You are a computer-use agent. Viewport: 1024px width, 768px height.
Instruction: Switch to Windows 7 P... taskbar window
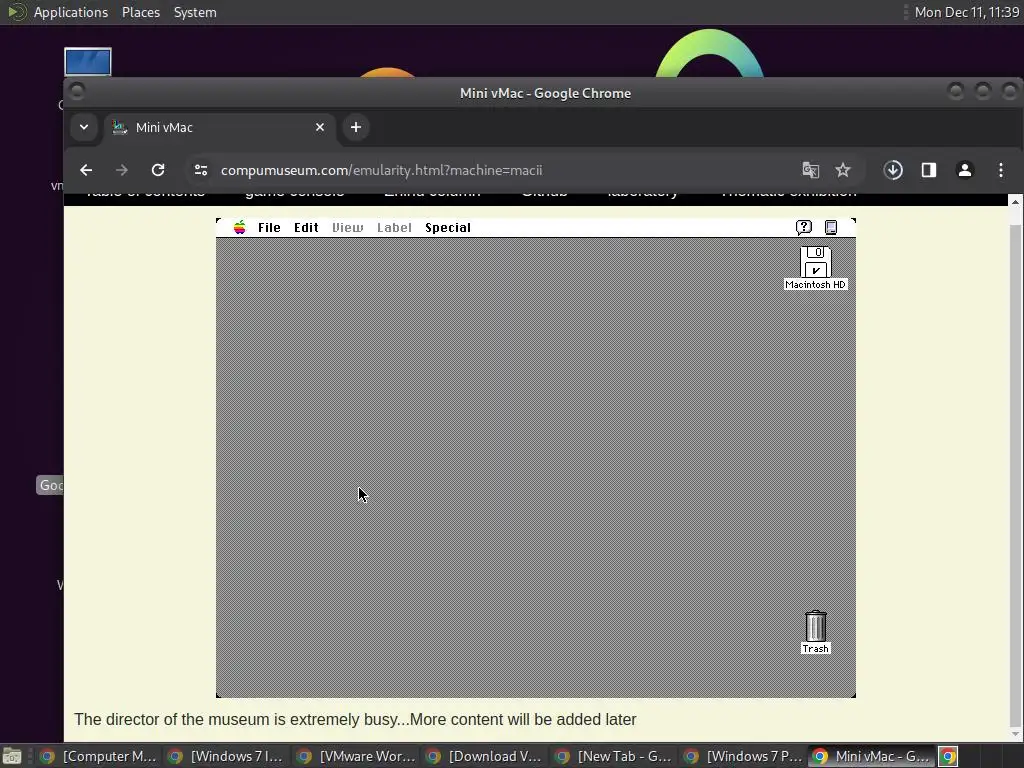742,756
